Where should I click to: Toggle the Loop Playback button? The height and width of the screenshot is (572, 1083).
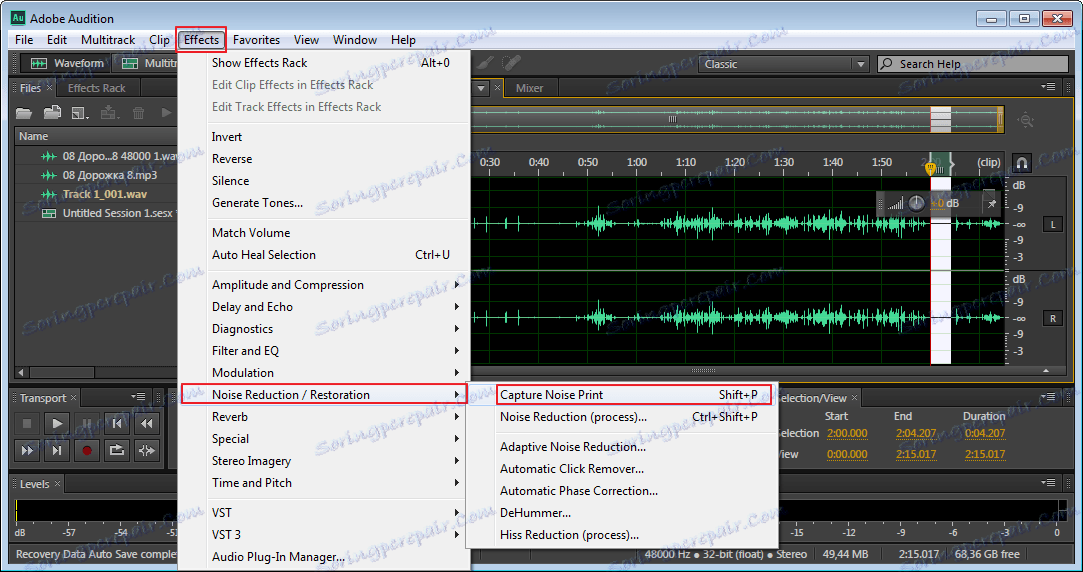(x=117, y=450)
